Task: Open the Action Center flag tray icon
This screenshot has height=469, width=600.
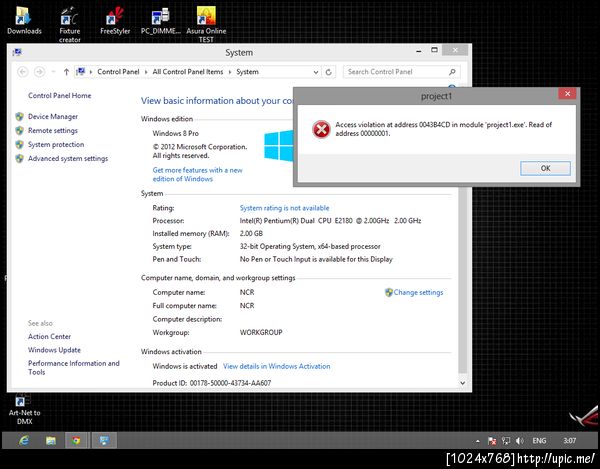Action: pos(492,441)
